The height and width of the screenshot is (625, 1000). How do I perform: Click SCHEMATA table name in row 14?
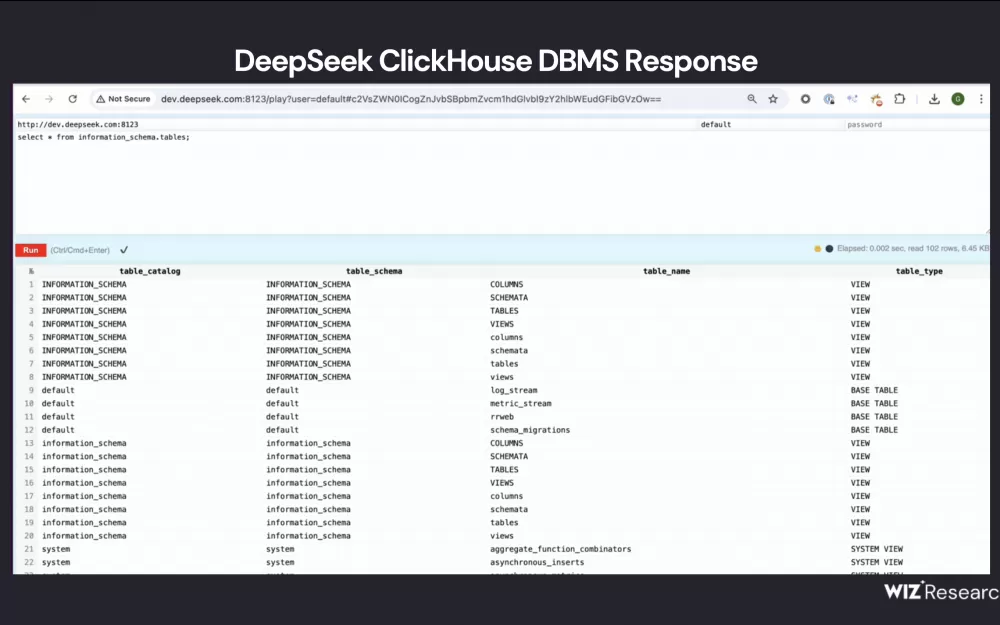(509, 457)
